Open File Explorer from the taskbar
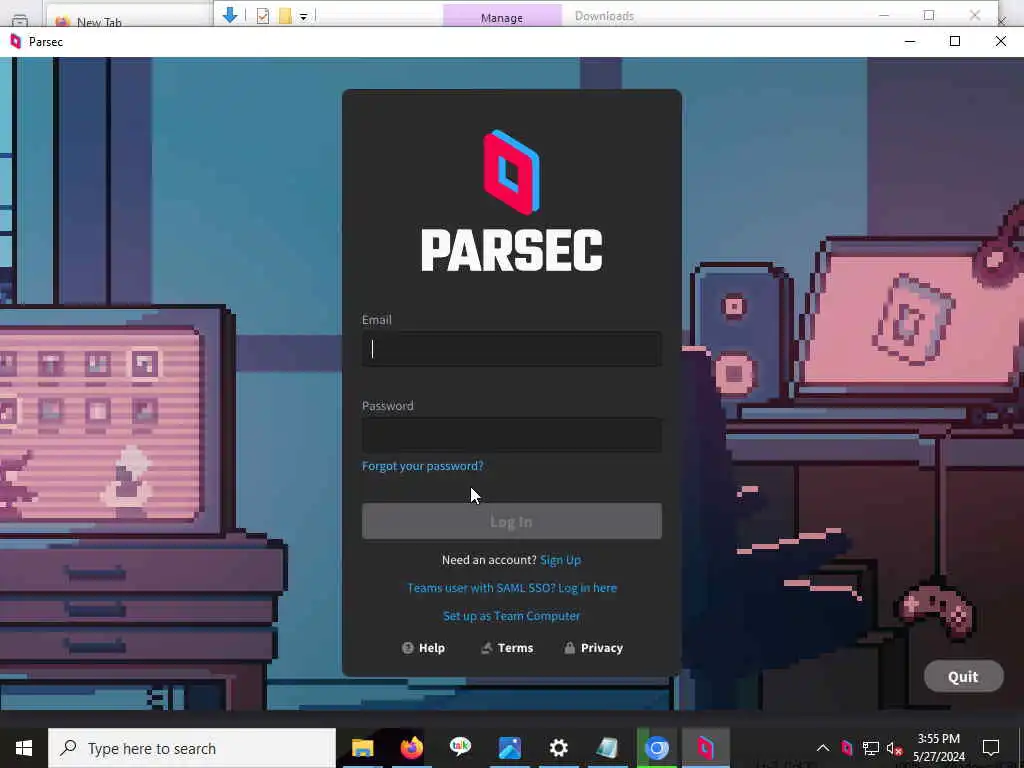This screenshot has height=768, width=1024. point(362,748)
